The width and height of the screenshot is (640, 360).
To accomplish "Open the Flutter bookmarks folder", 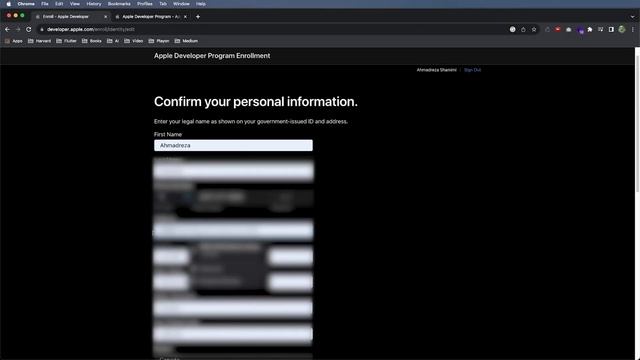I will (x=66, y=41).
